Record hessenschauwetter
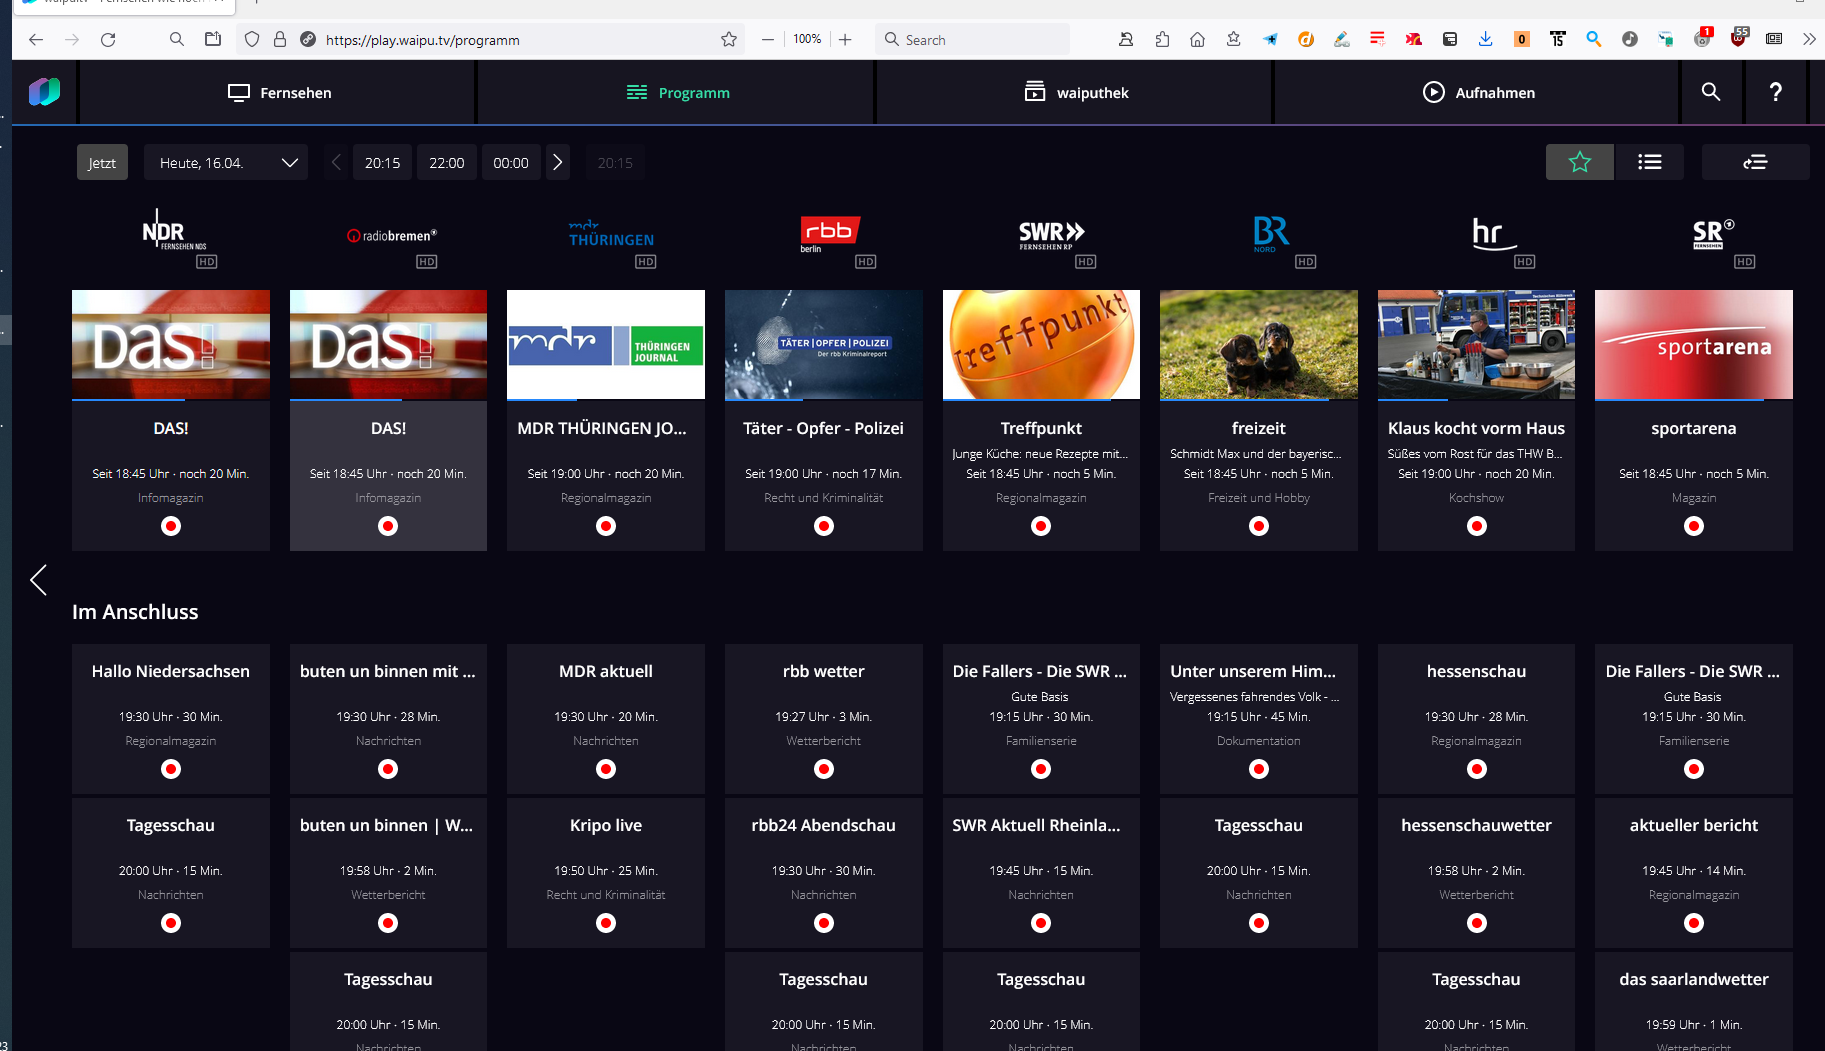 1477,923
